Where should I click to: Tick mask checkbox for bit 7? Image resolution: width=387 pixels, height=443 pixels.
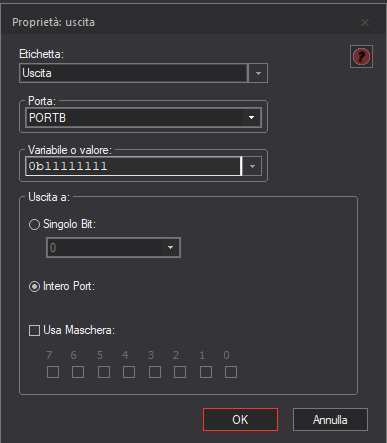tap(53, 372)
